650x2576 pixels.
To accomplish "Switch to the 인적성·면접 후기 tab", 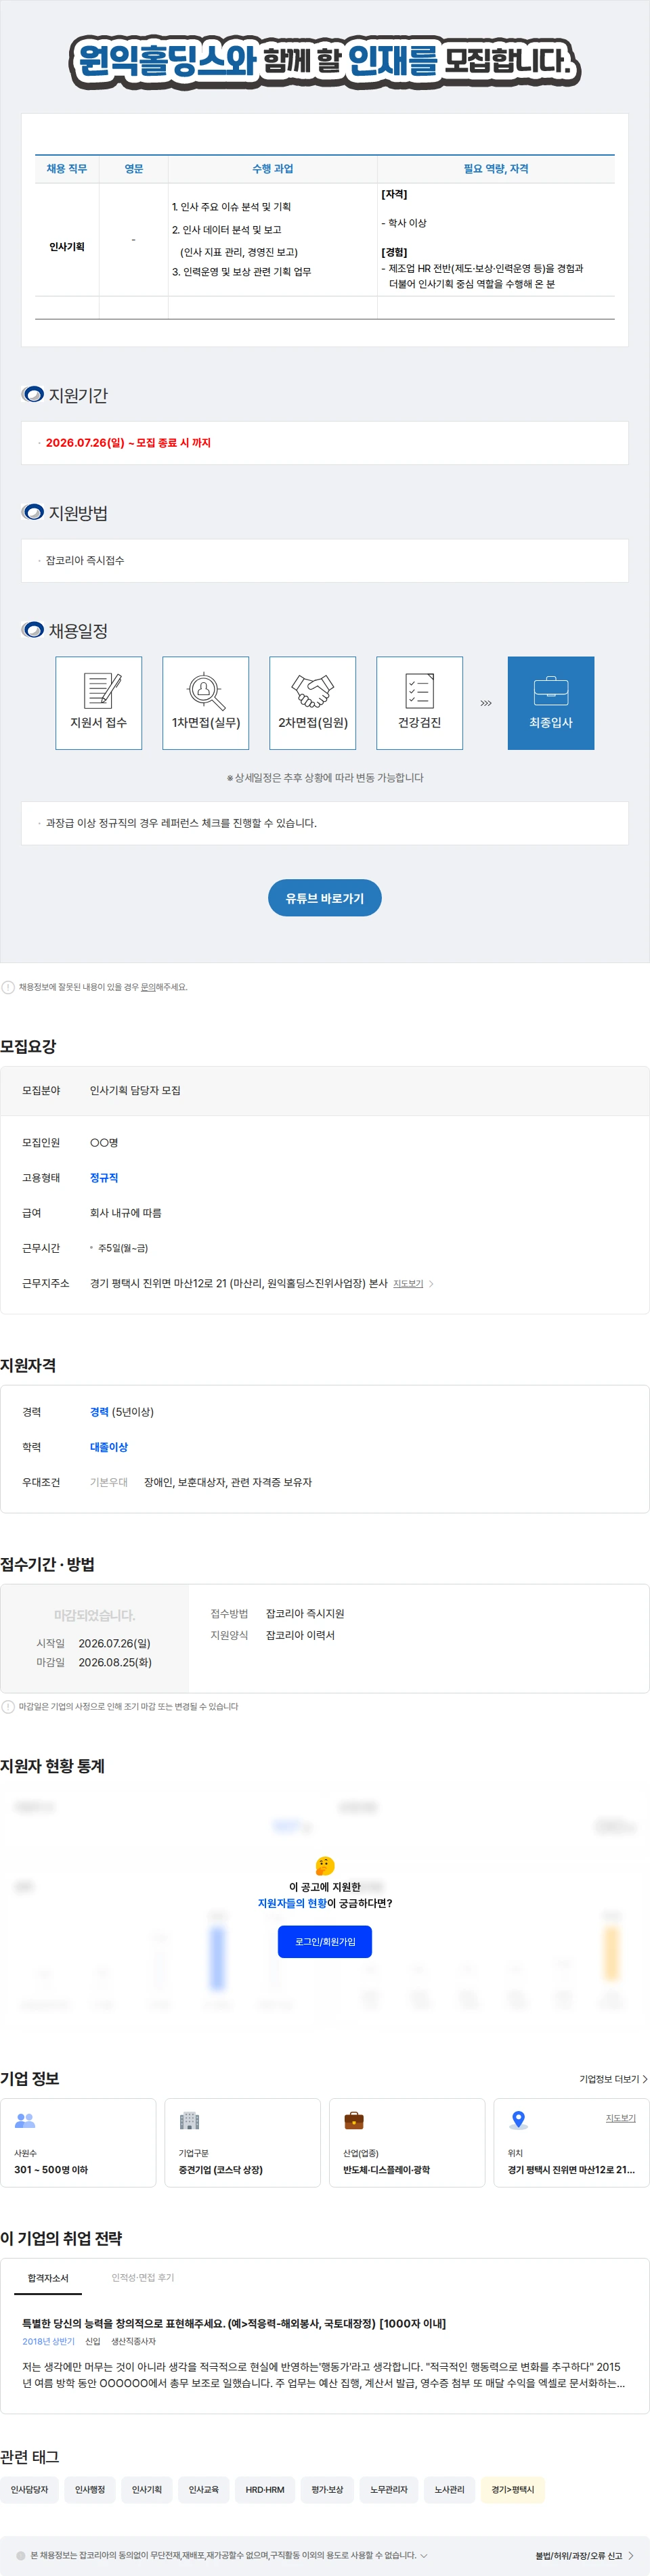I will pyautogui.click(x=143, y=2277).
